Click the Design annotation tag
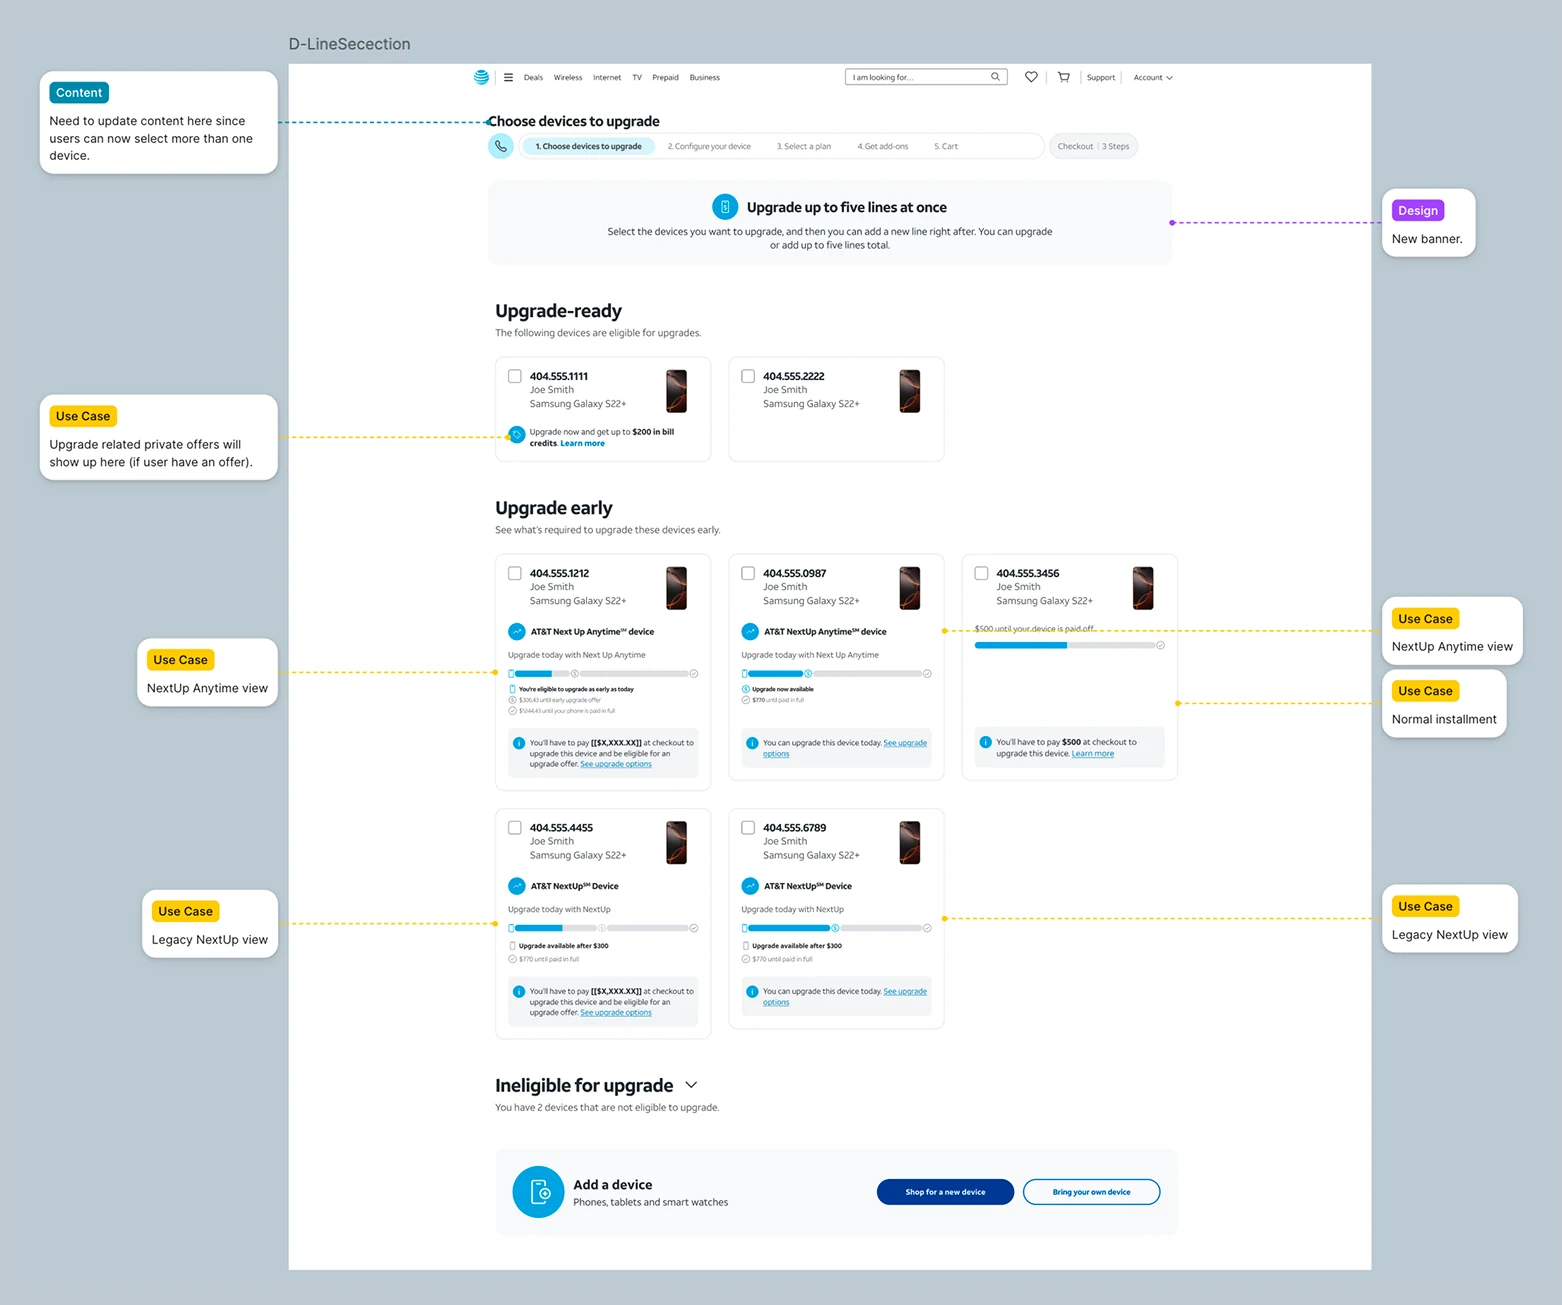This screenshot has width=1562, height=1305. click(x=1418, y=210)
